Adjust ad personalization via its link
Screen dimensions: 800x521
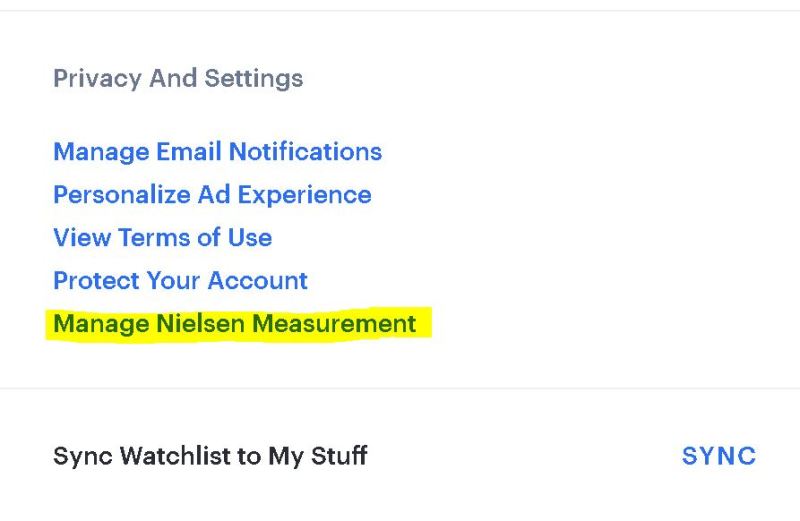point(212,195)
